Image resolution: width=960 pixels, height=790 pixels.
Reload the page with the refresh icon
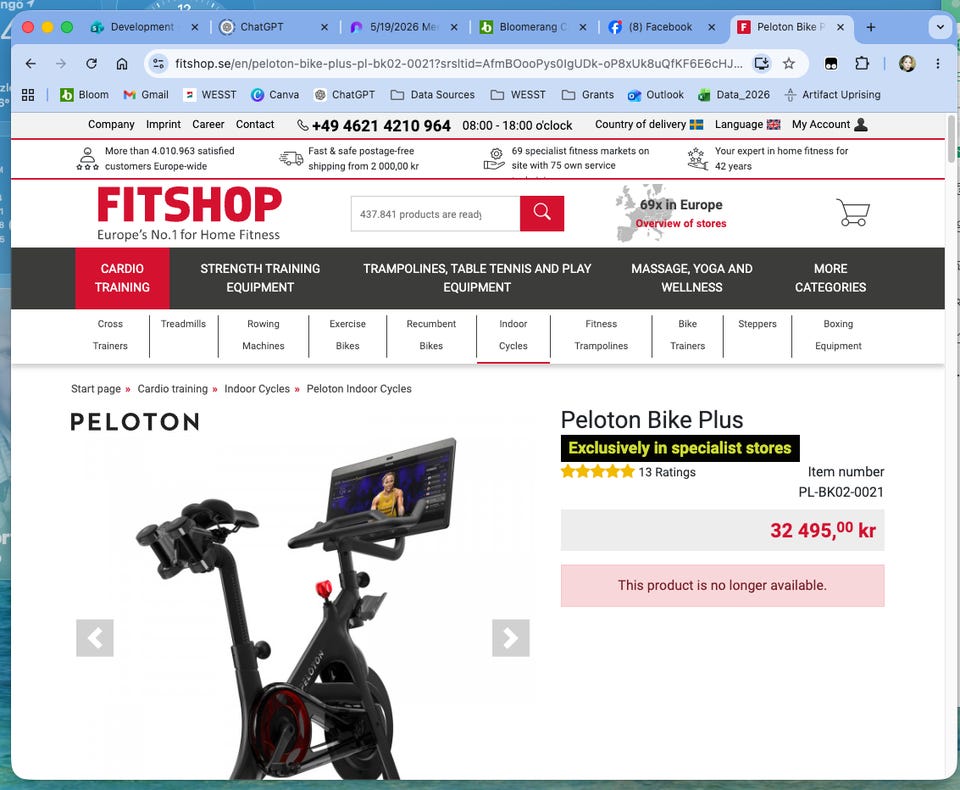pos(91,64)
